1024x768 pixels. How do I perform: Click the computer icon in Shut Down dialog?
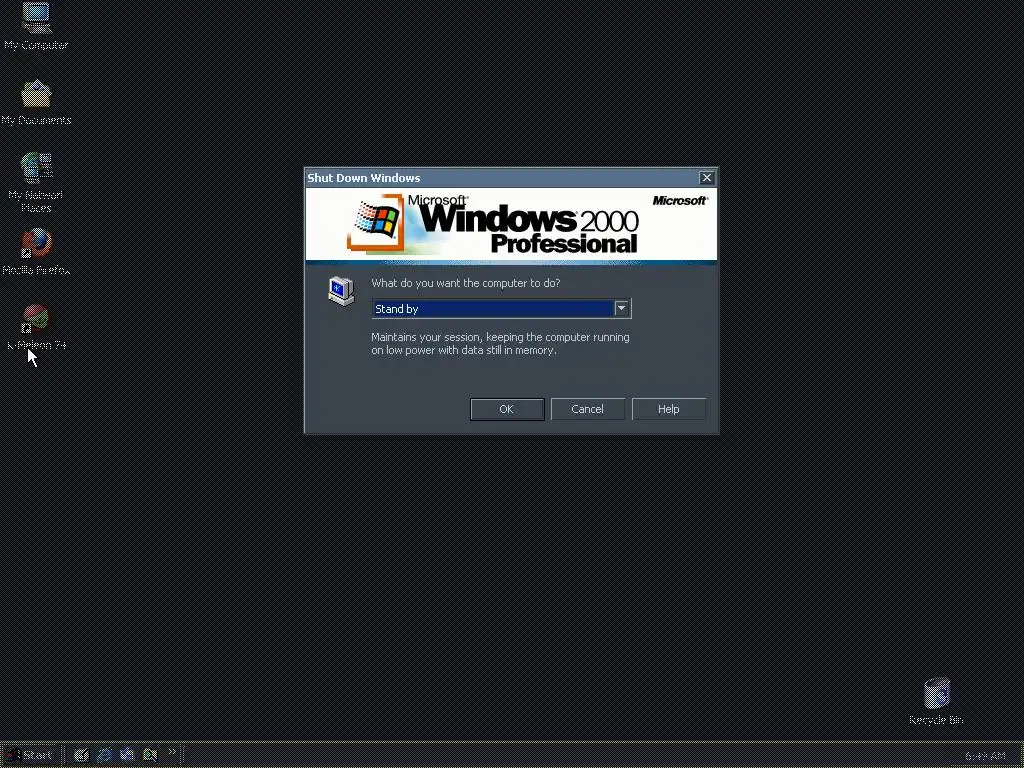(x=341, y=291)
